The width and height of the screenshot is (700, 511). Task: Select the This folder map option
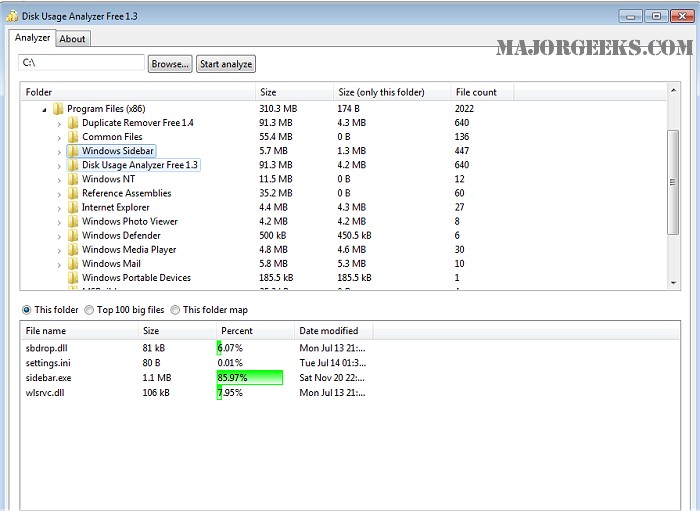coord(175,310)
